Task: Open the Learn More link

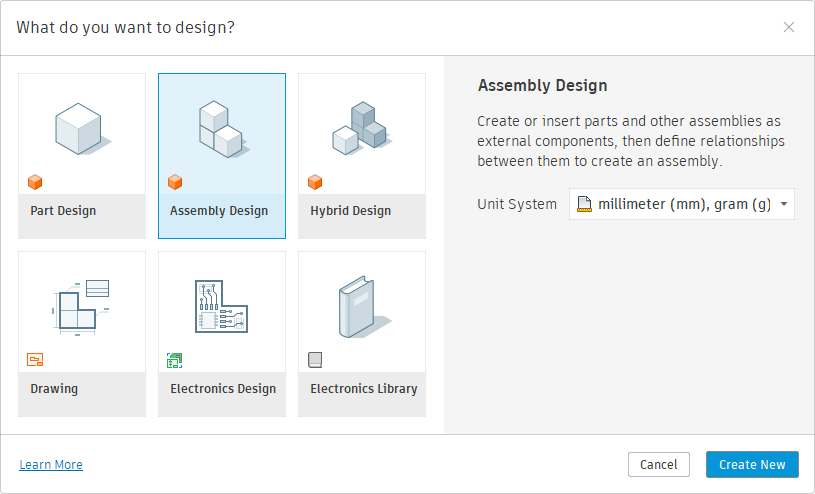Action: pyautogui.click(x=51, y=465)
